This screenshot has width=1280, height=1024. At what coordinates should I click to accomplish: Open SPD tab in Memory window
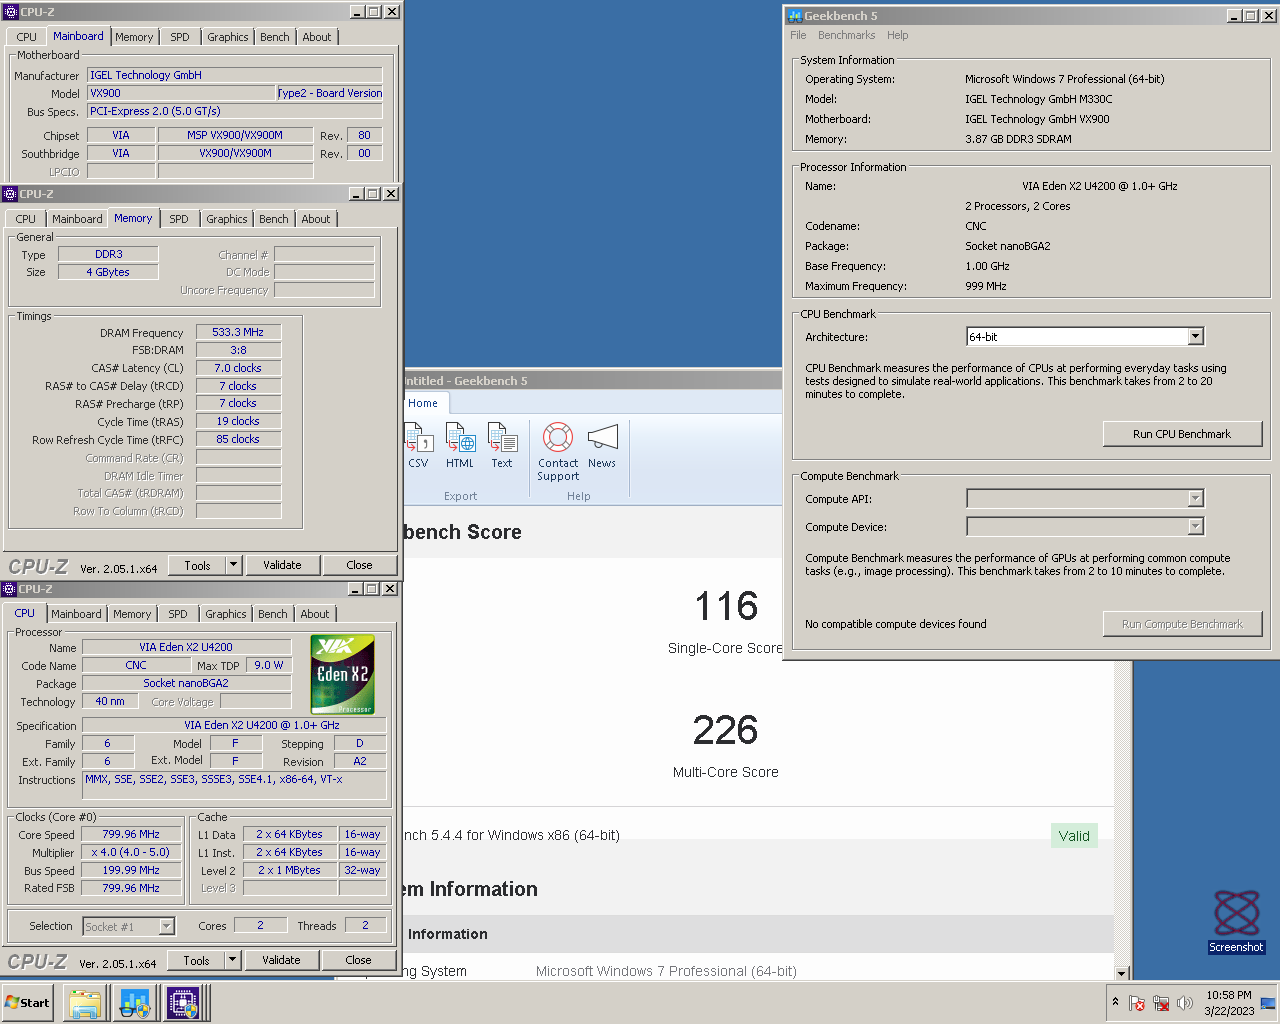[x=179, y=219]
